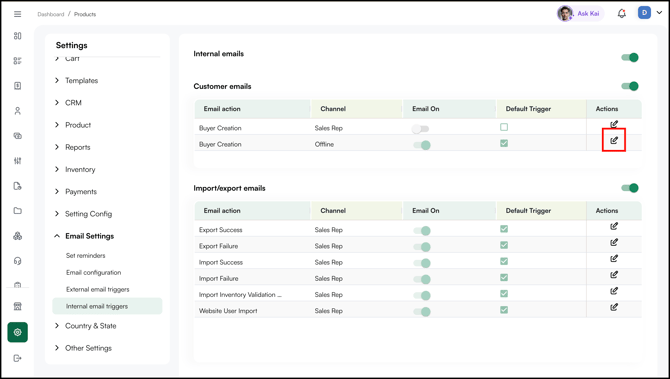
Task: Select Internal email triggers item
Action: pyautogui.click(x=107, y=306)
